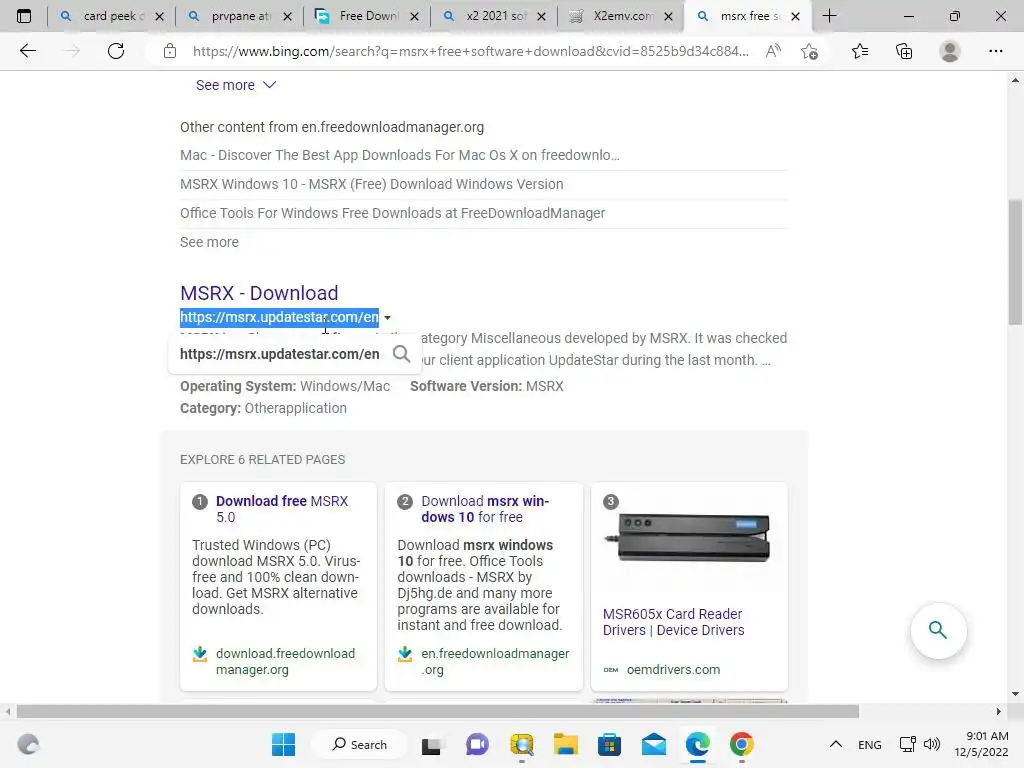
Task: Click the vertical scrollbar thumb
Action: (1015, 261)
